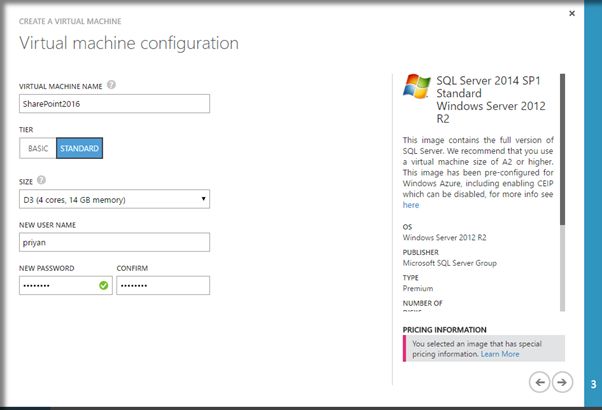Viewport: 602px width, 410px height.
Task: Select the Basic tier option
Action: click(38, 148)
